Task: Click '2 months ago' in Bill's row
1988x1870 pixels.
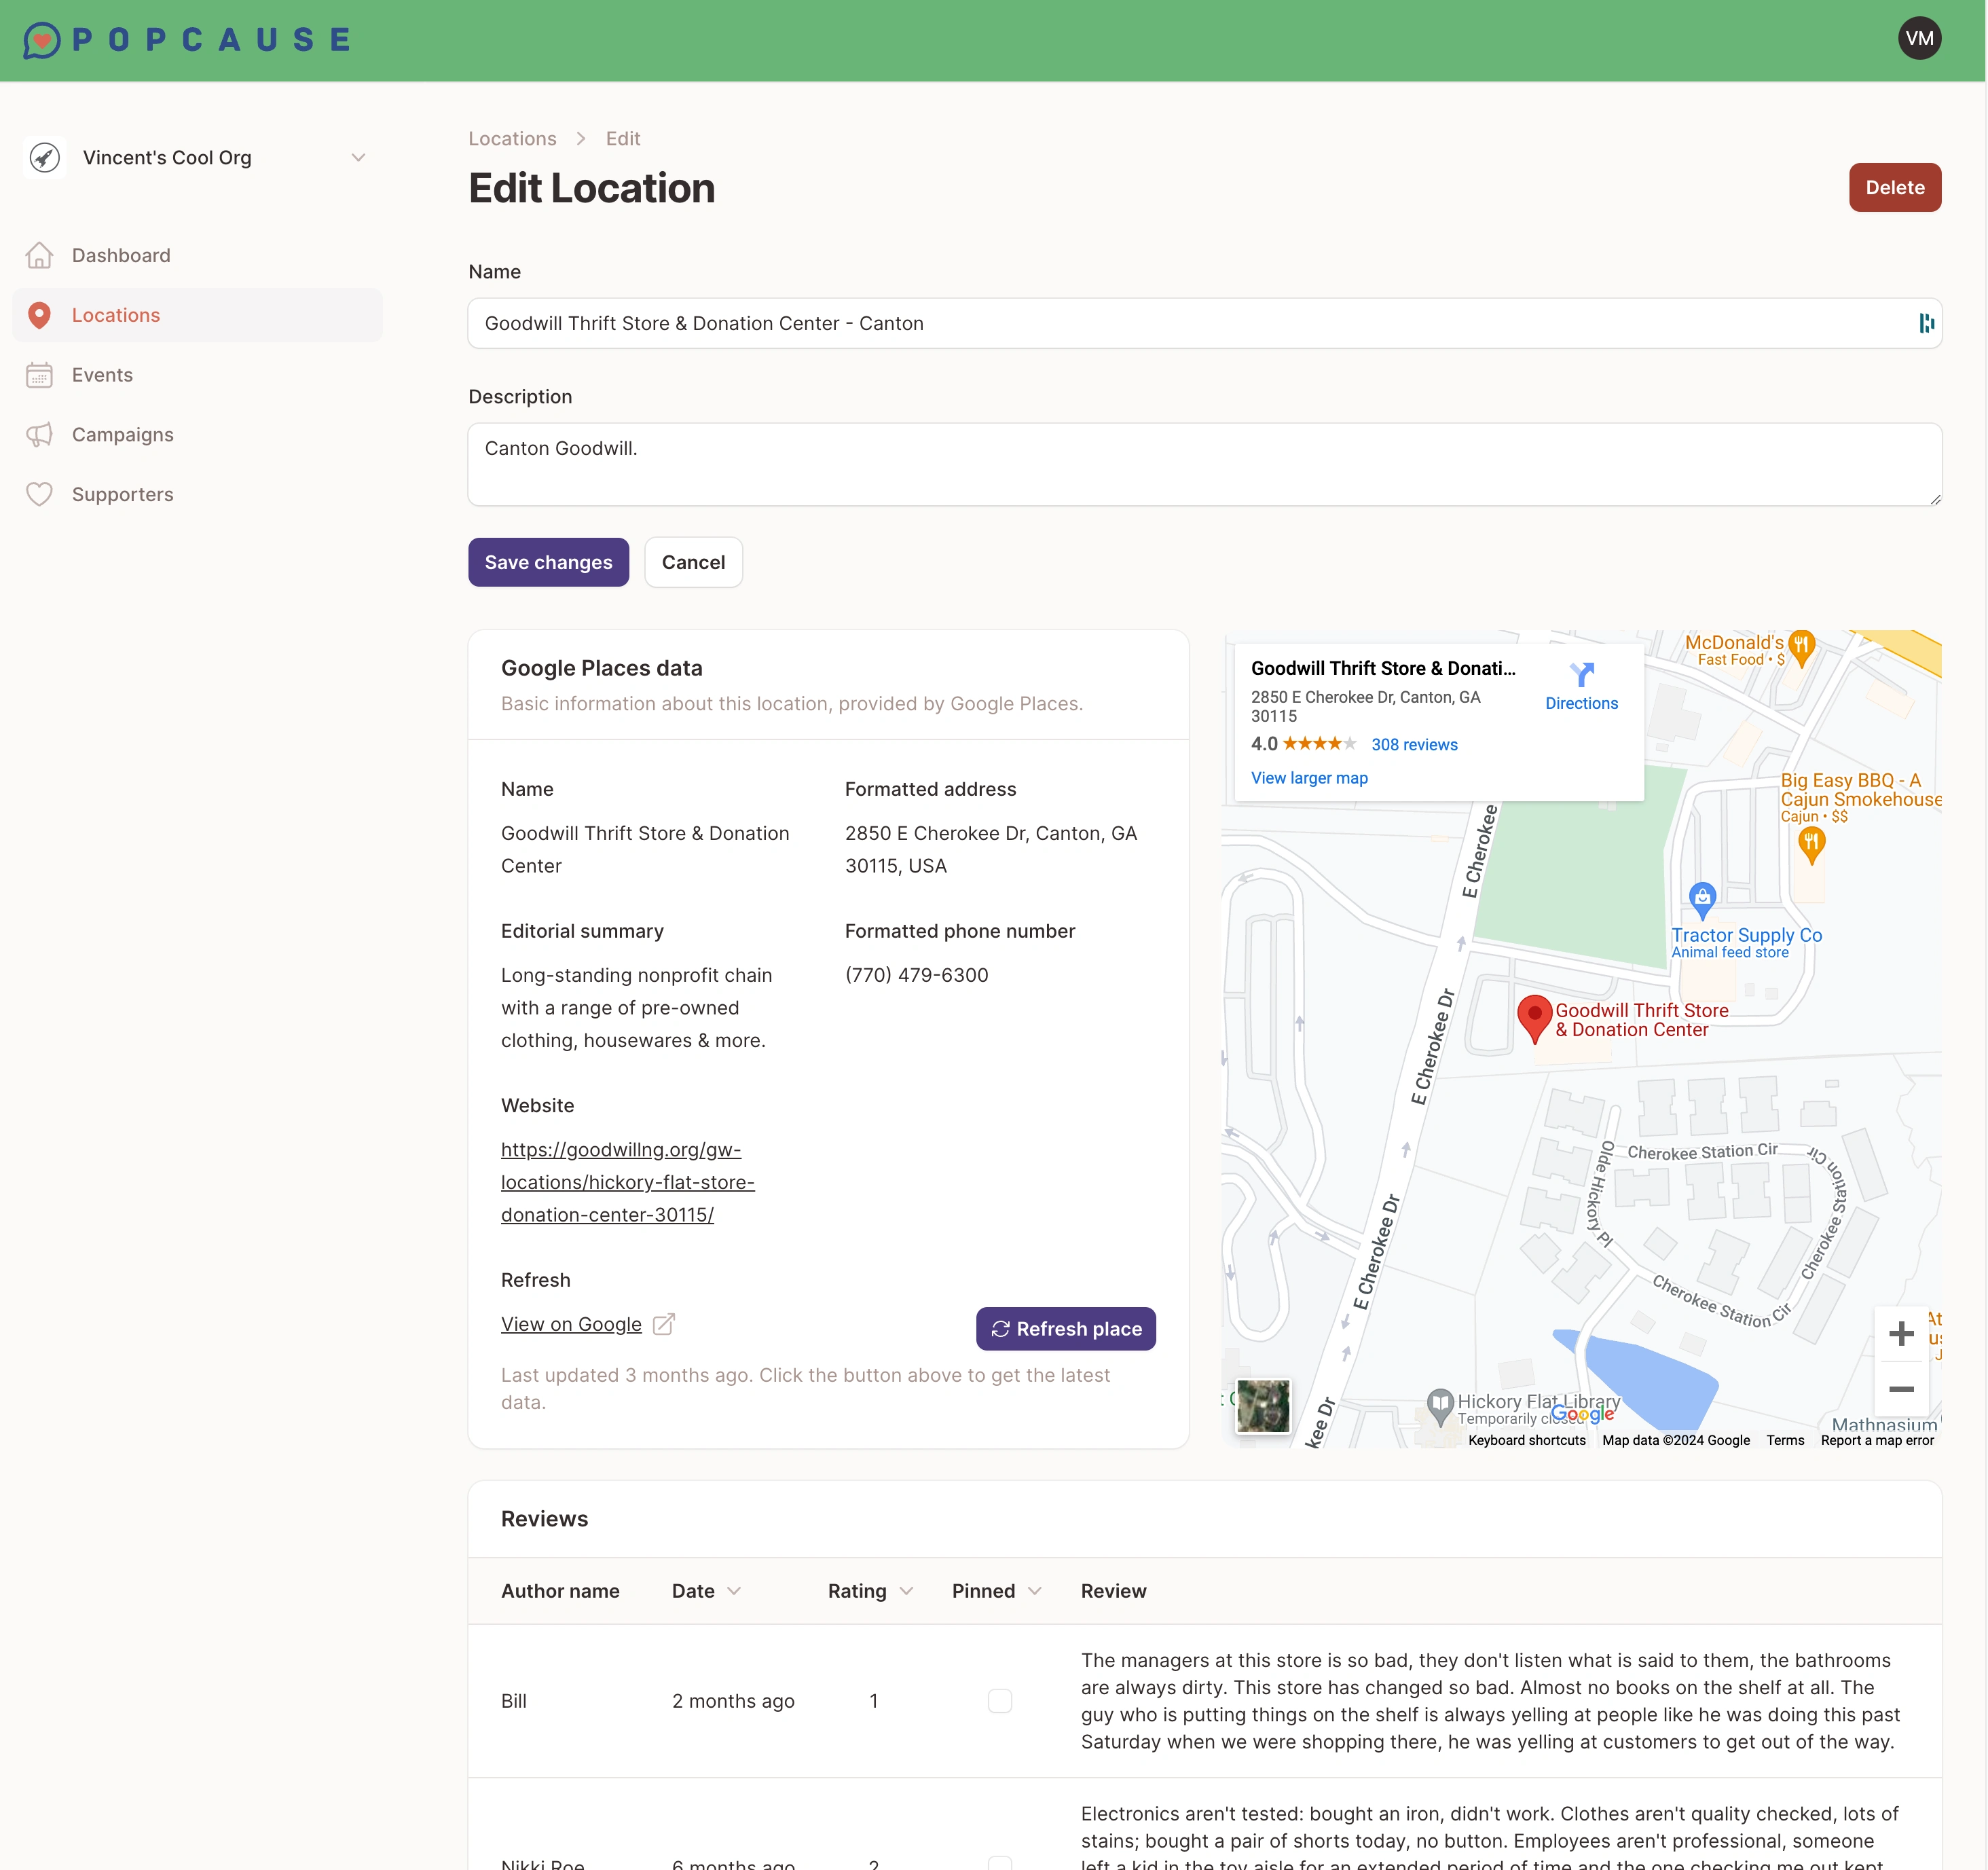Action: click(x=733, y=1702)
